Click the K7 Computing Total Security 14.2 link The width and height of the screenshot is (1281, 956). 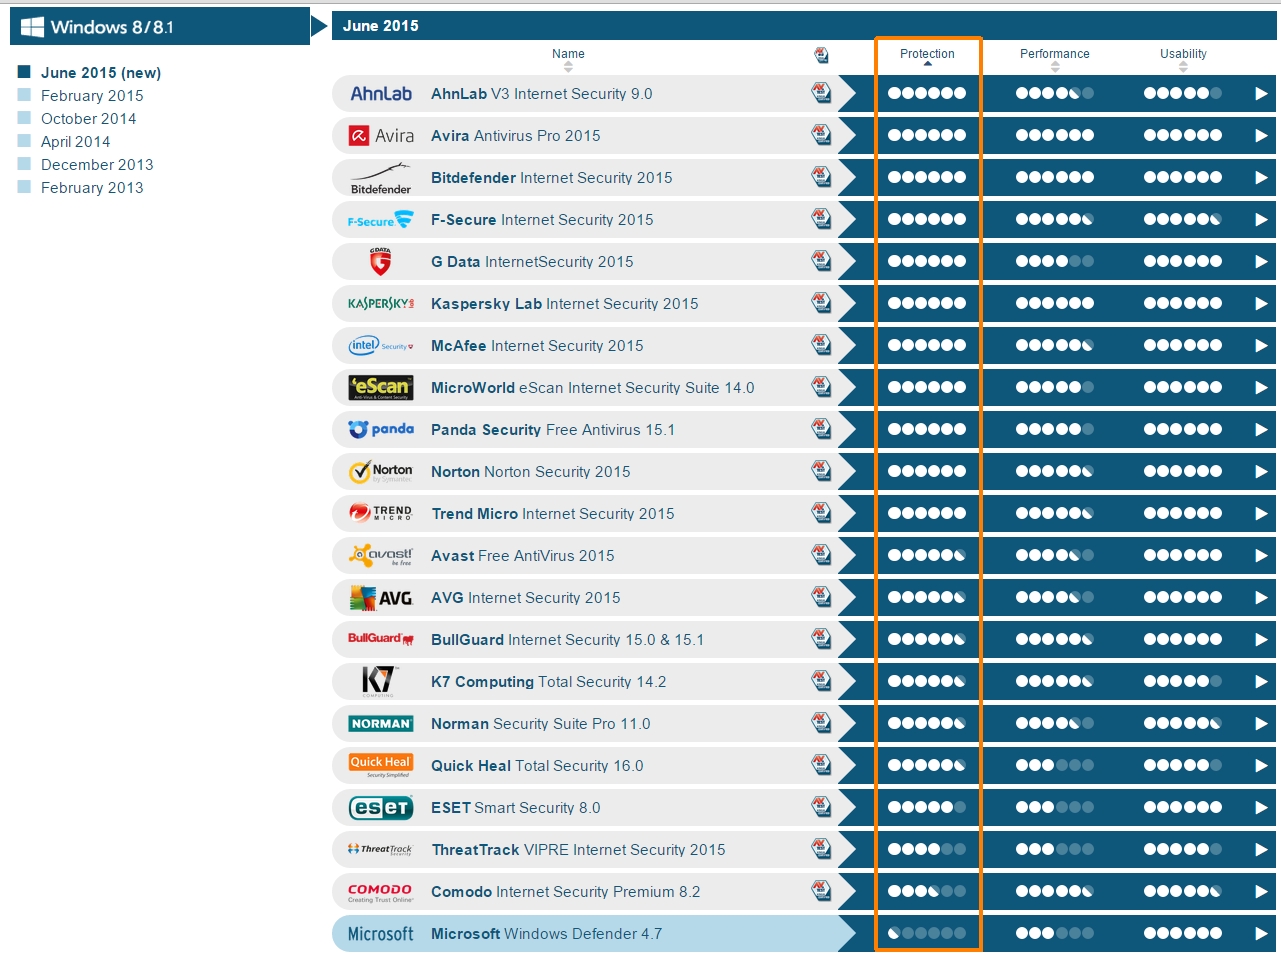click(x=548, y=681)
